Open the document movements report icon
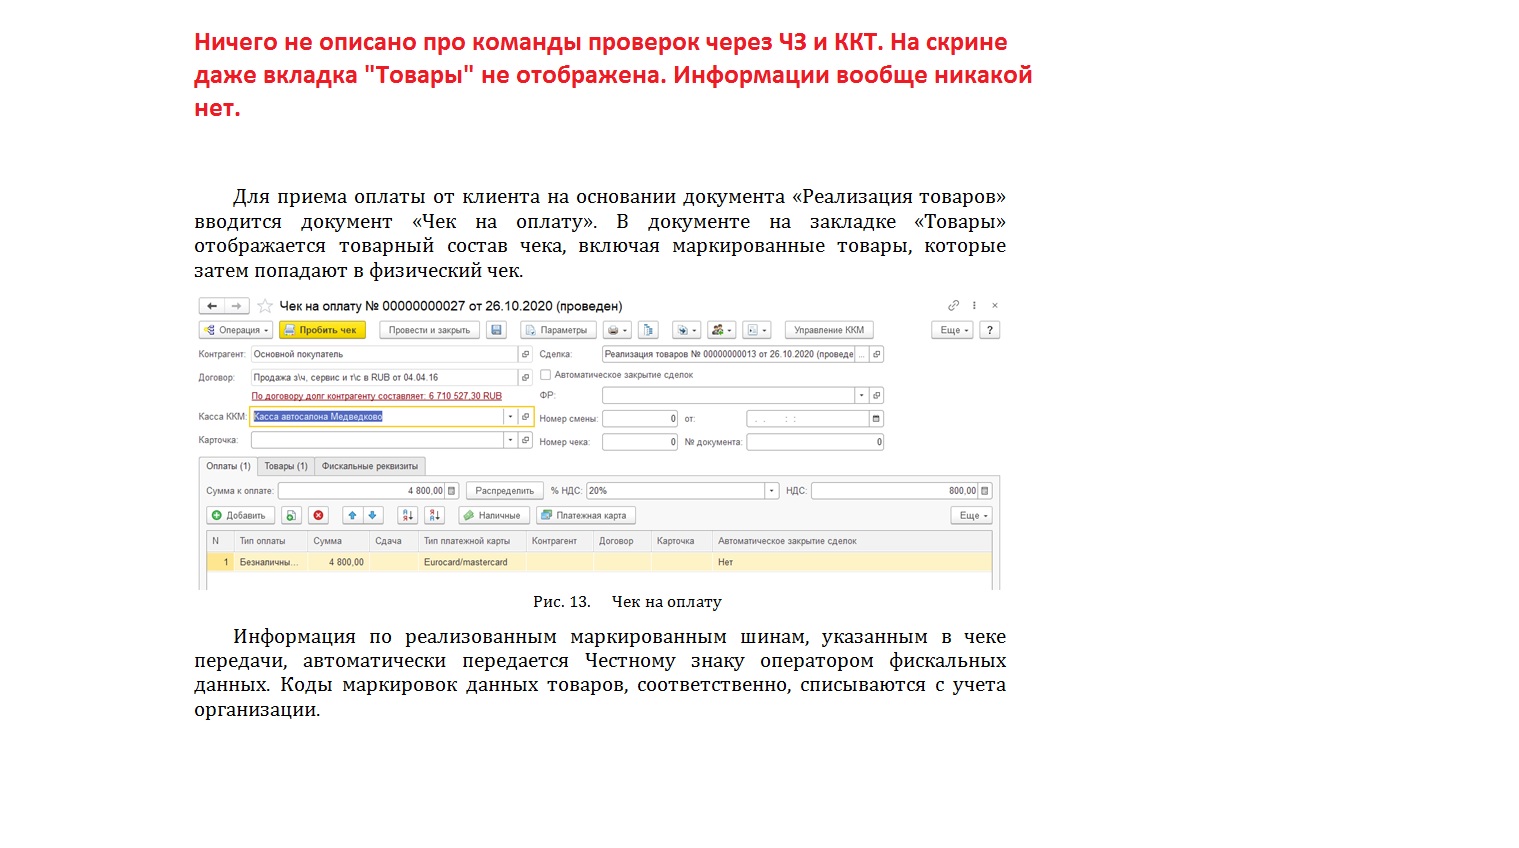 (648, 330)
